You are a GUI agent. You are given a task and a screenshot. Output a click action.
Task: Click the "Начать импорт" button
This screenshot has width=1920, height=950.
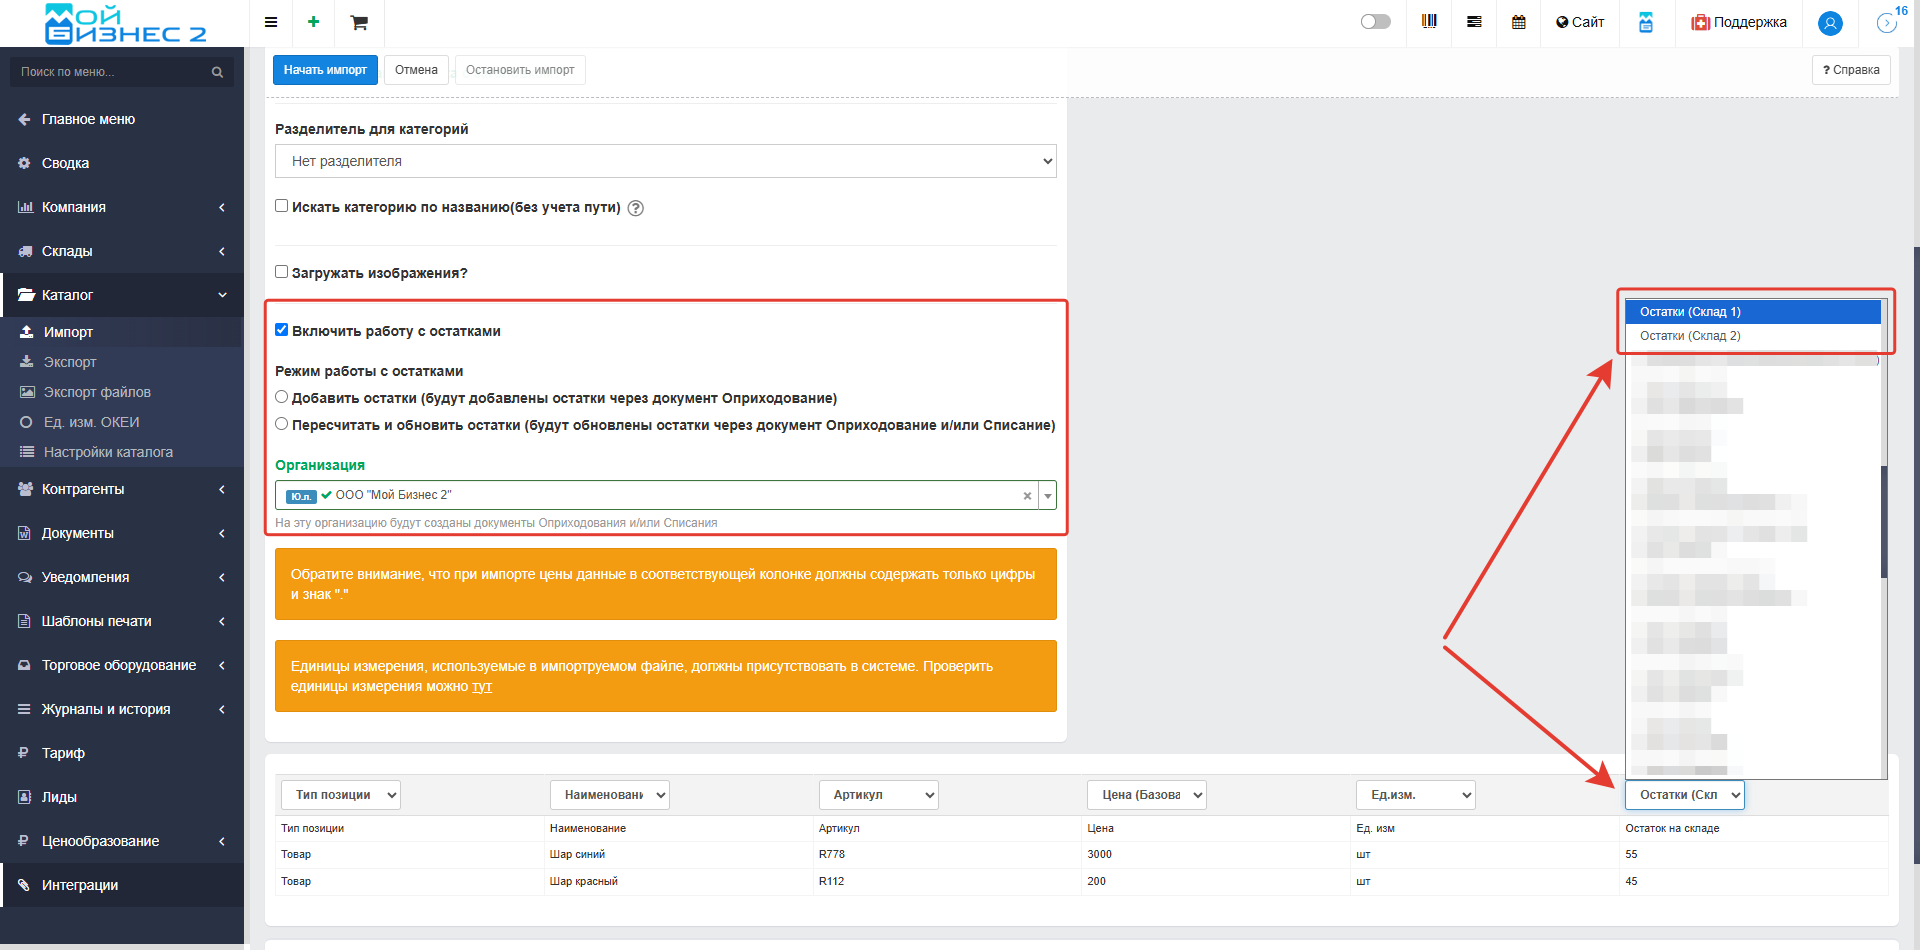325,70
